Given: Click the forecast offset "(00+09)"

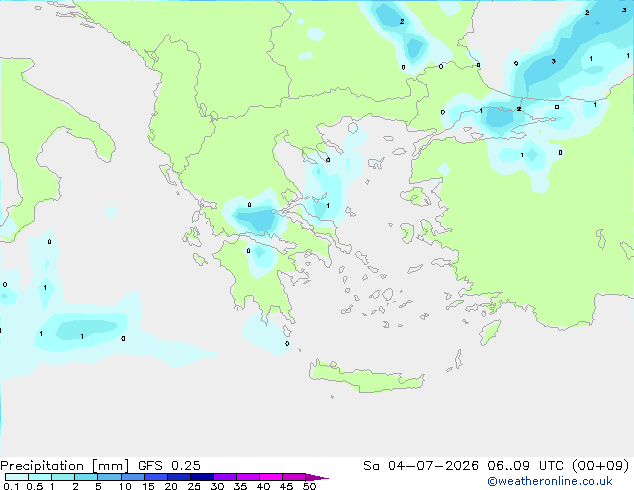Looking at the screenshot, I should point(601,466).
